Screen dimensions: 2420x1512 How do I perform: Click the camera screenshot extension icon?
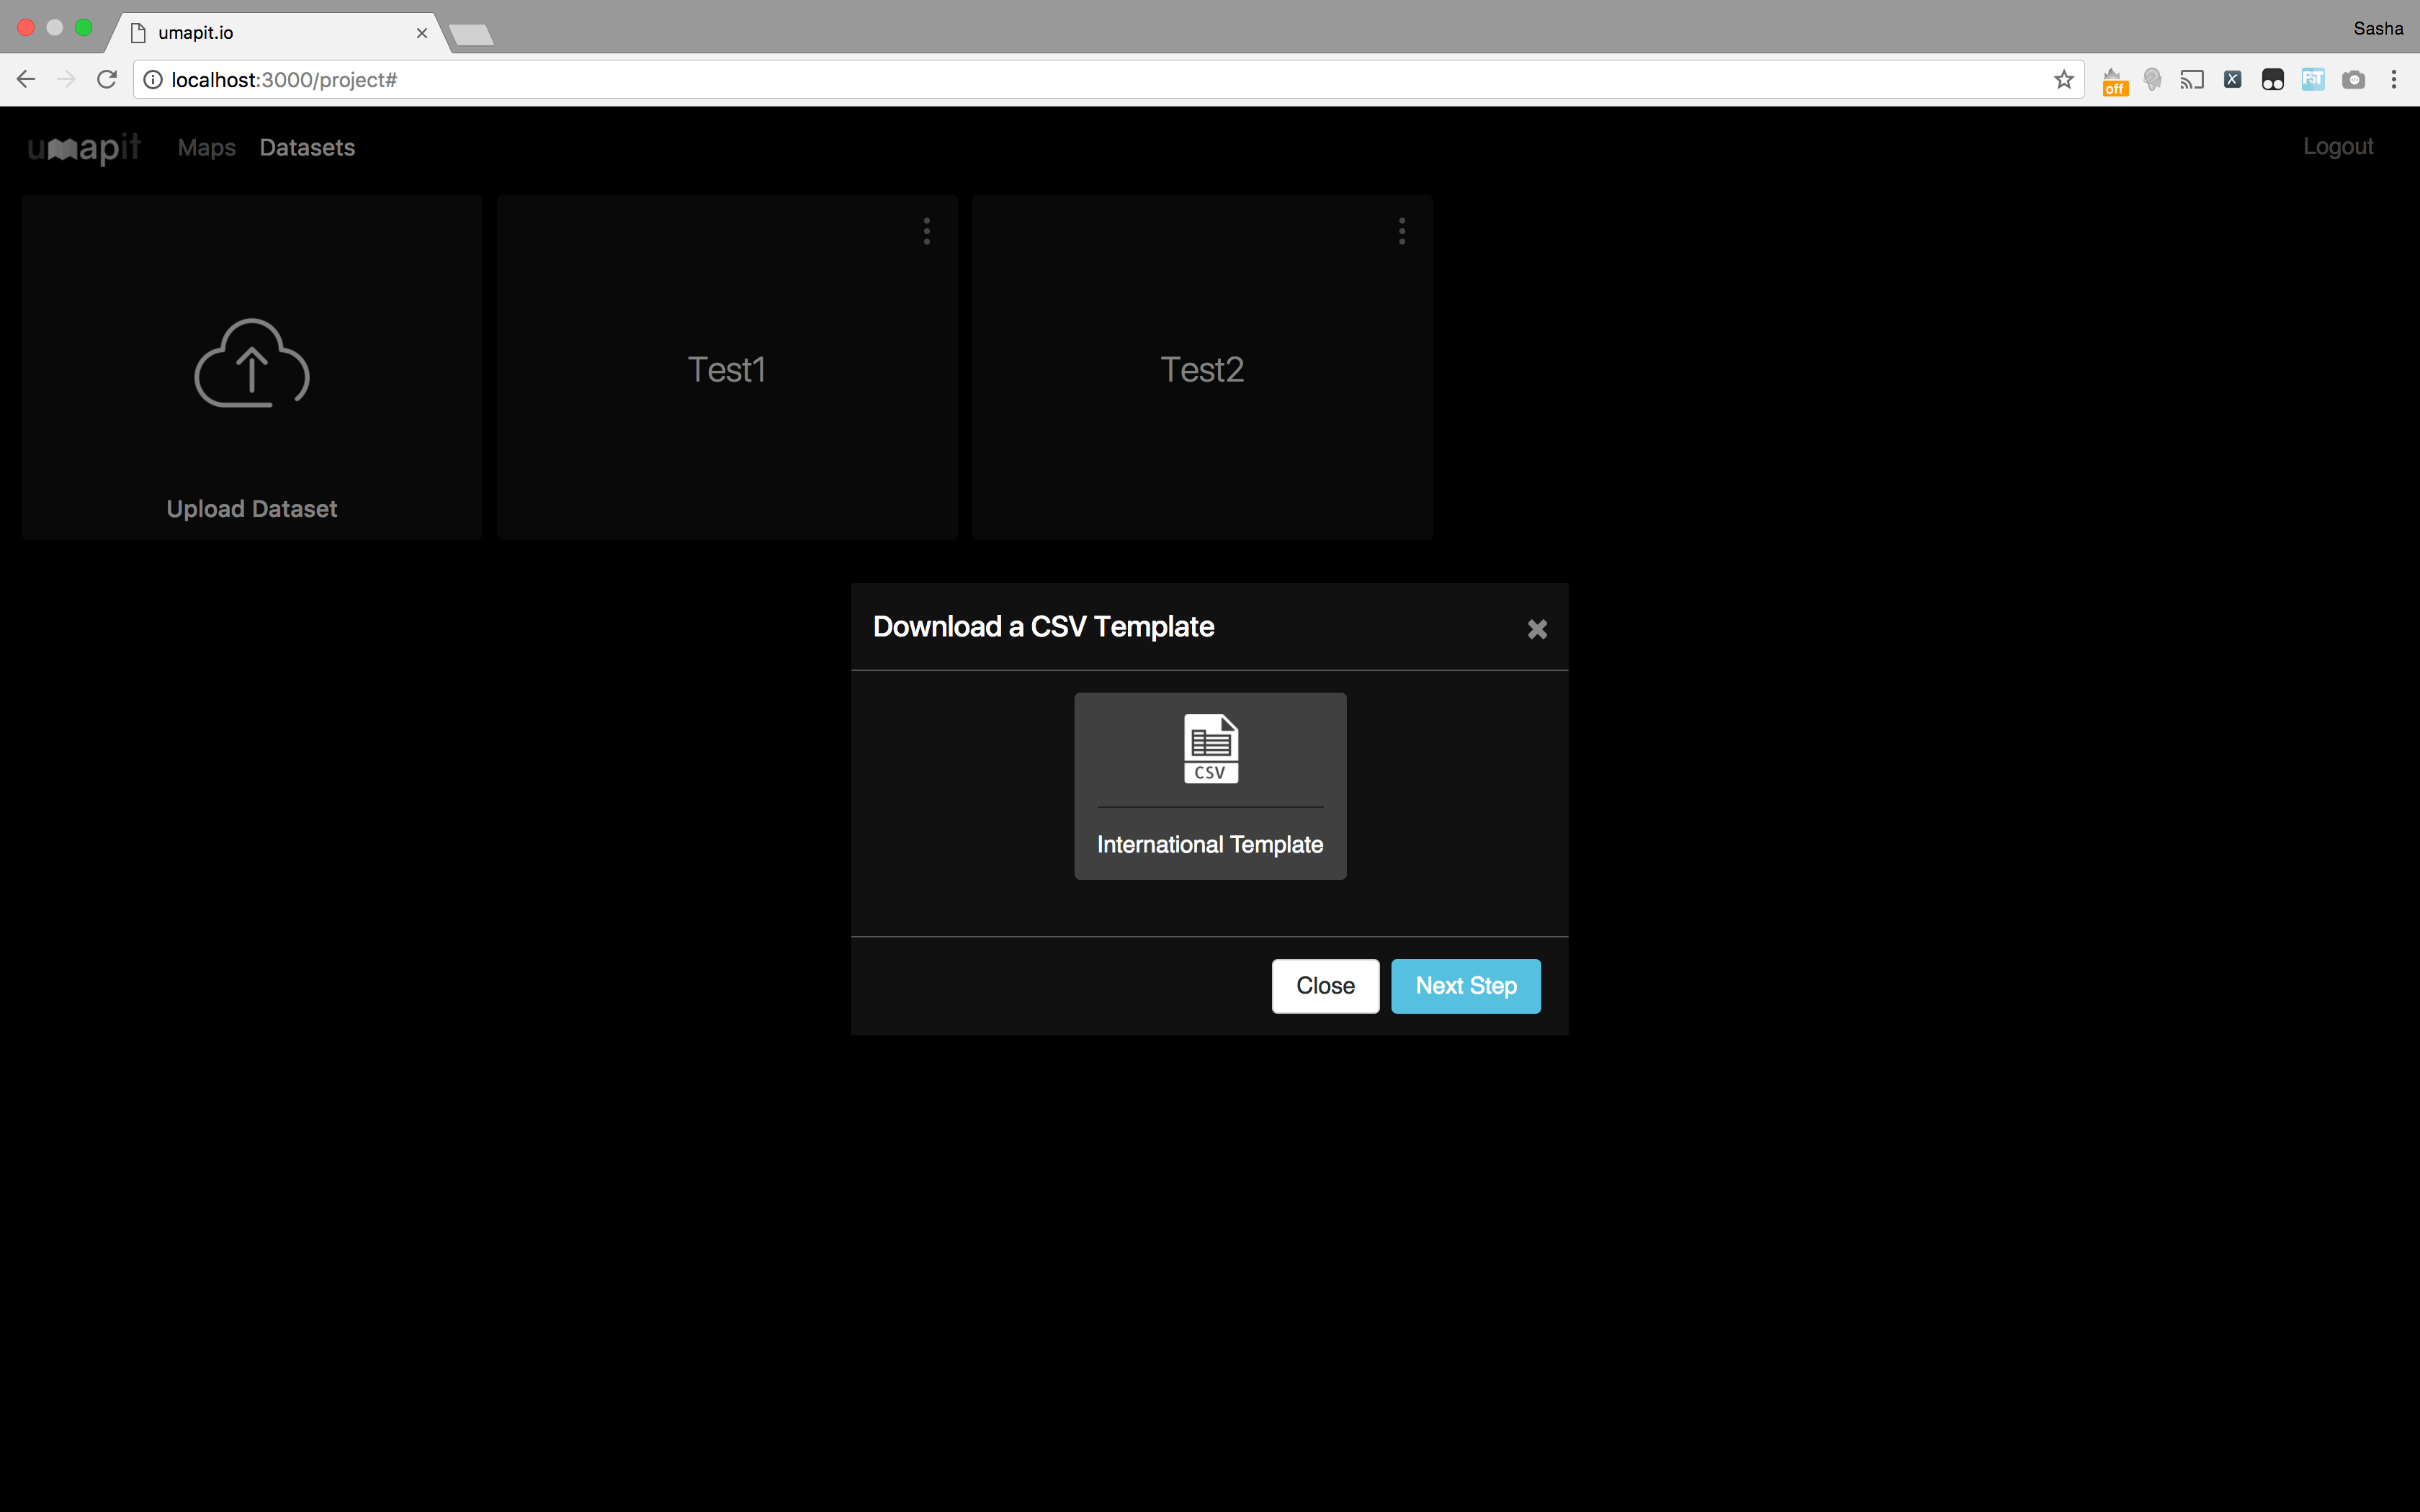point(2353,79)
